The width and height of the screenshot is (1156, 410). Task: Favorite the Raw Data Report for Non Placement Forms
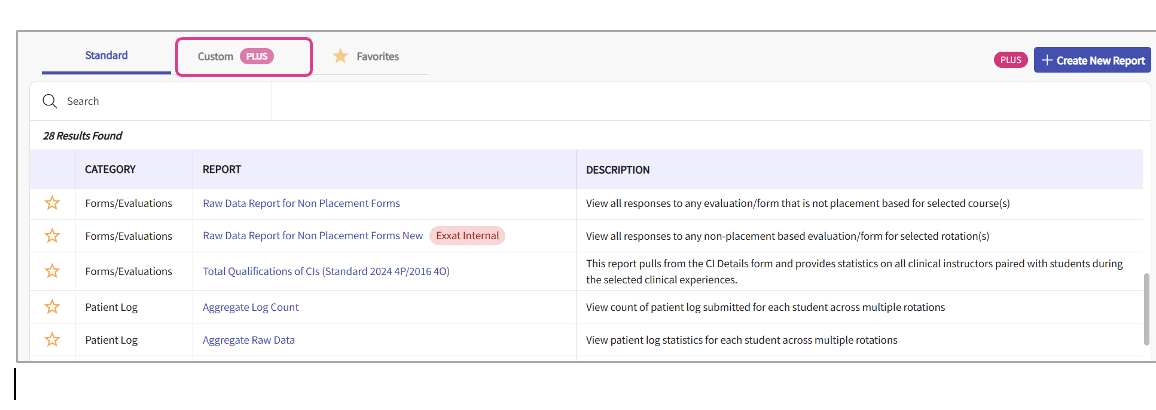tap(52, 204)
